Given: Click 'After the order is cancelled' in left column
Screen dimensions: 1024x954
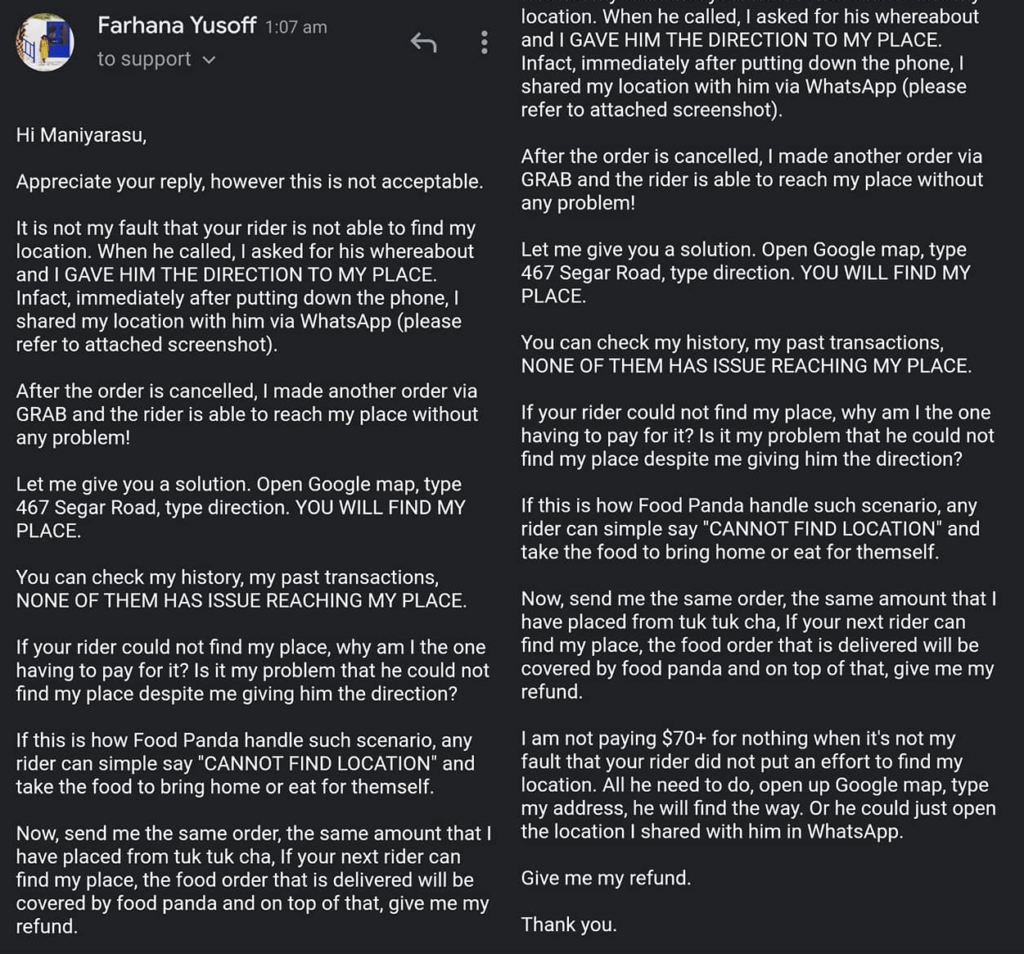Looking at the screenshot, I should pyautogui.click(x=136, y=391).
